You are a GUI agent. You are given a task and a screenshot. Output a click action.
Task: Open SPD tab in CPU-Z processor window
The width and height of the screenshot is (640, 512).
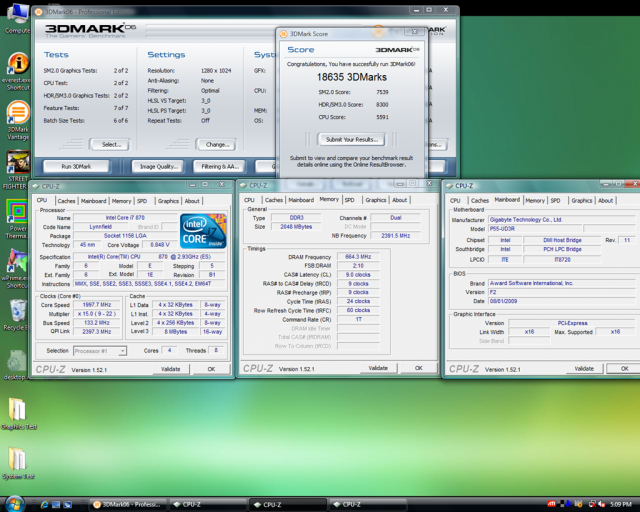(x=142, y=201)
